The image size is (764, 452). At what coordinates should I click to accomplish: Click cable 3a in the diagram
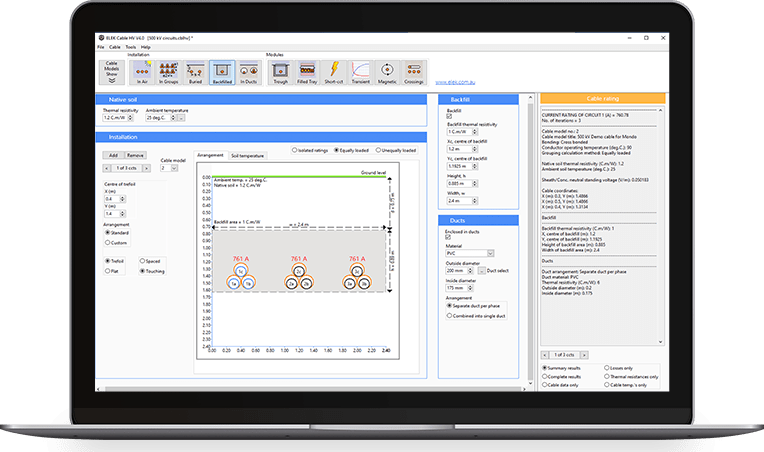pos(349,283)
